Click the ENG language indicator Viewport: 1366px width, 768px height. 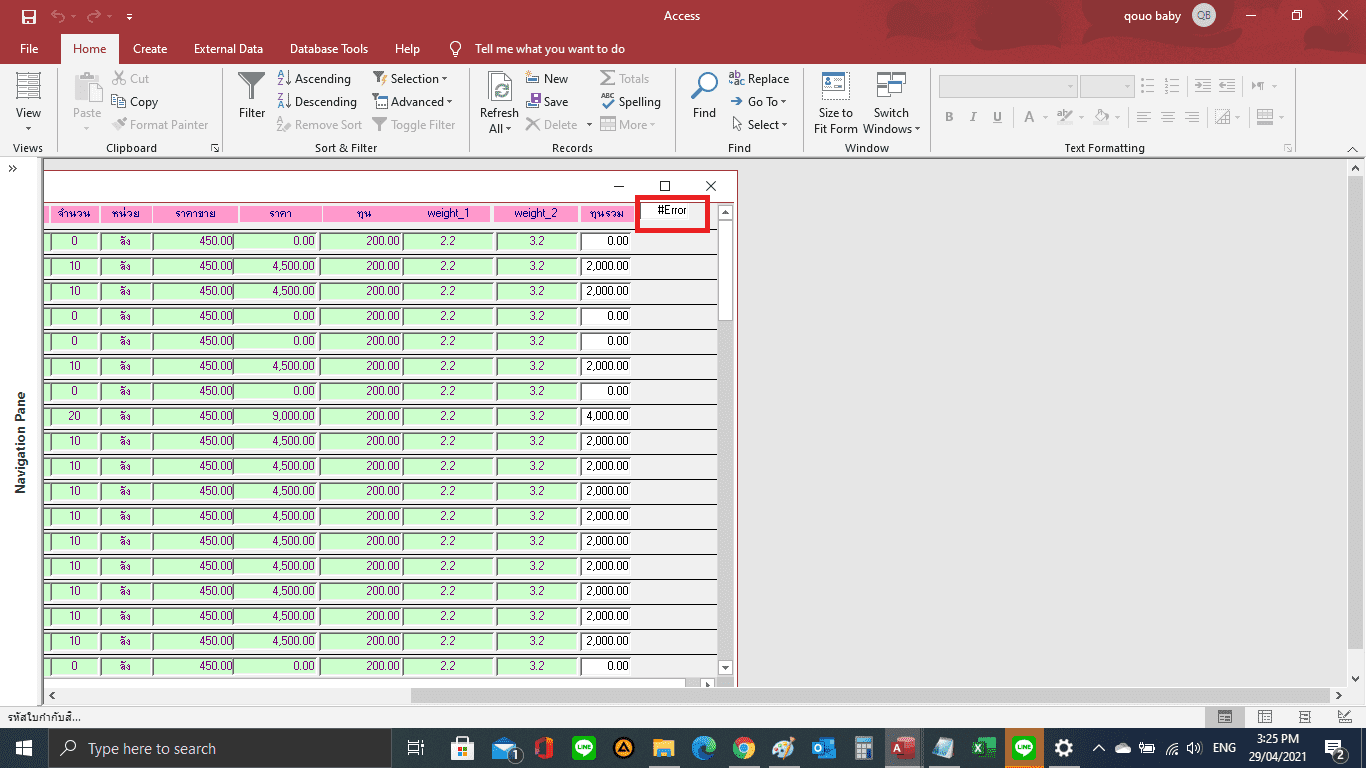coord(1224,748)
